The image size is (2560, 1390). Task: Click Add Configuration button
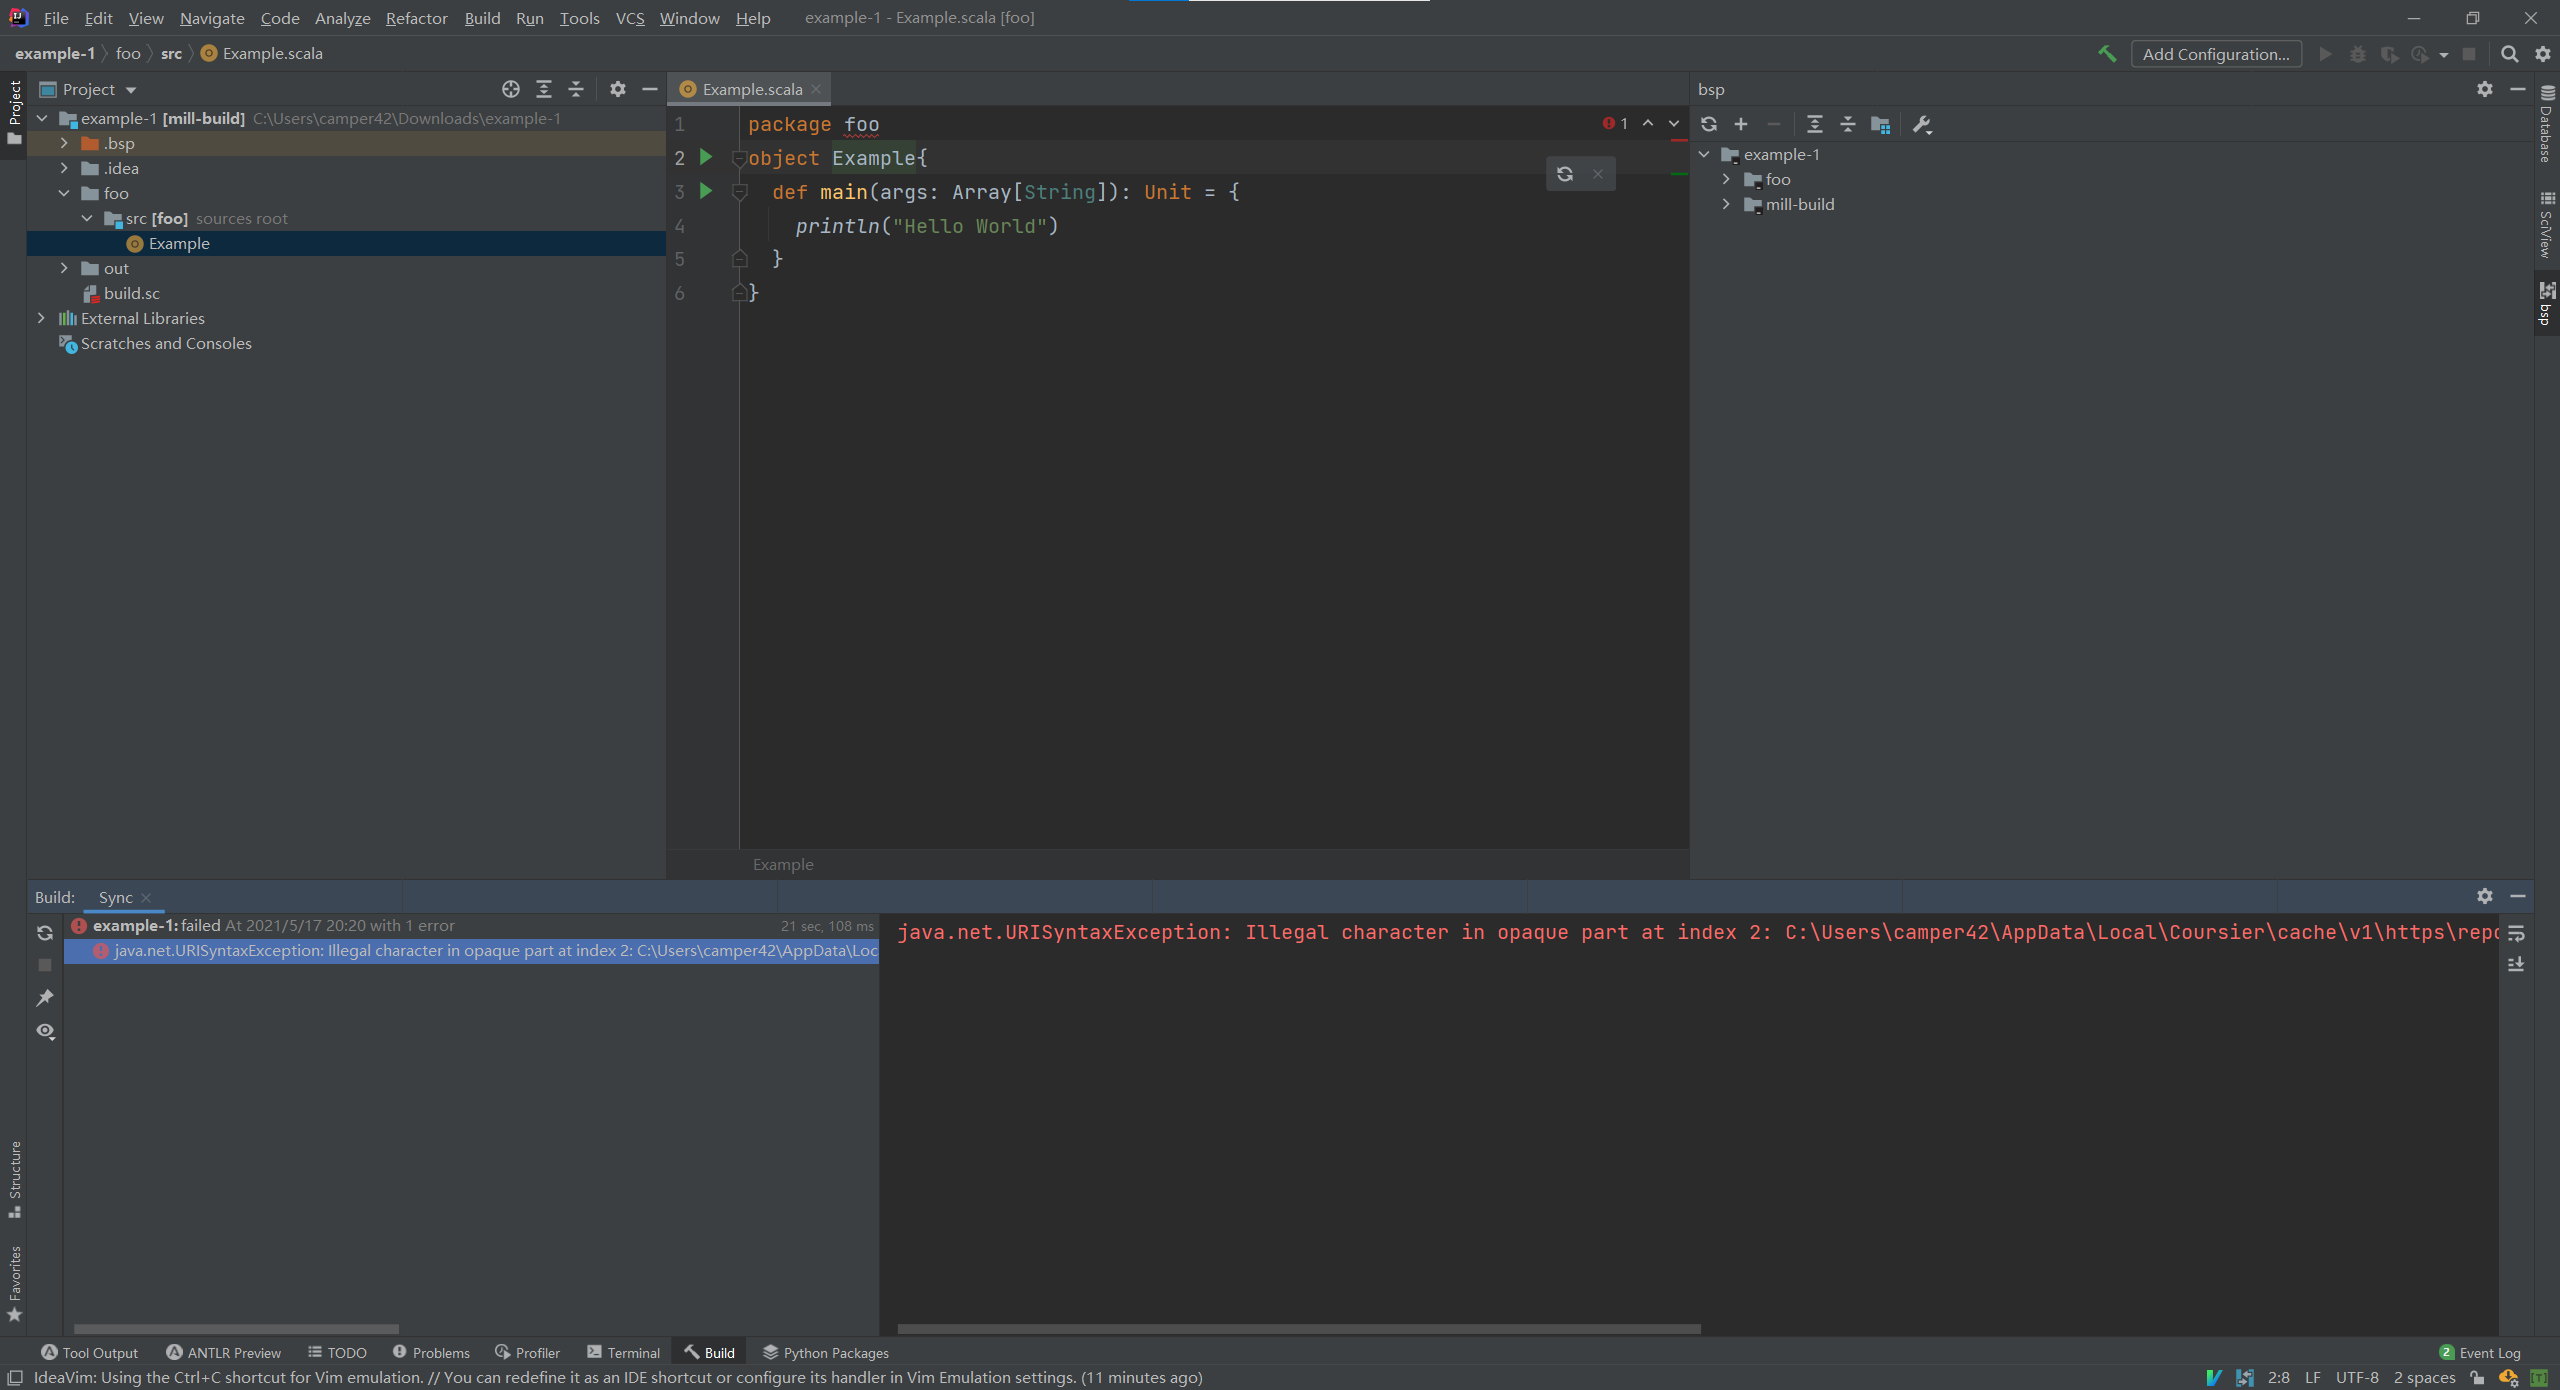click(x=2215, y=54)
